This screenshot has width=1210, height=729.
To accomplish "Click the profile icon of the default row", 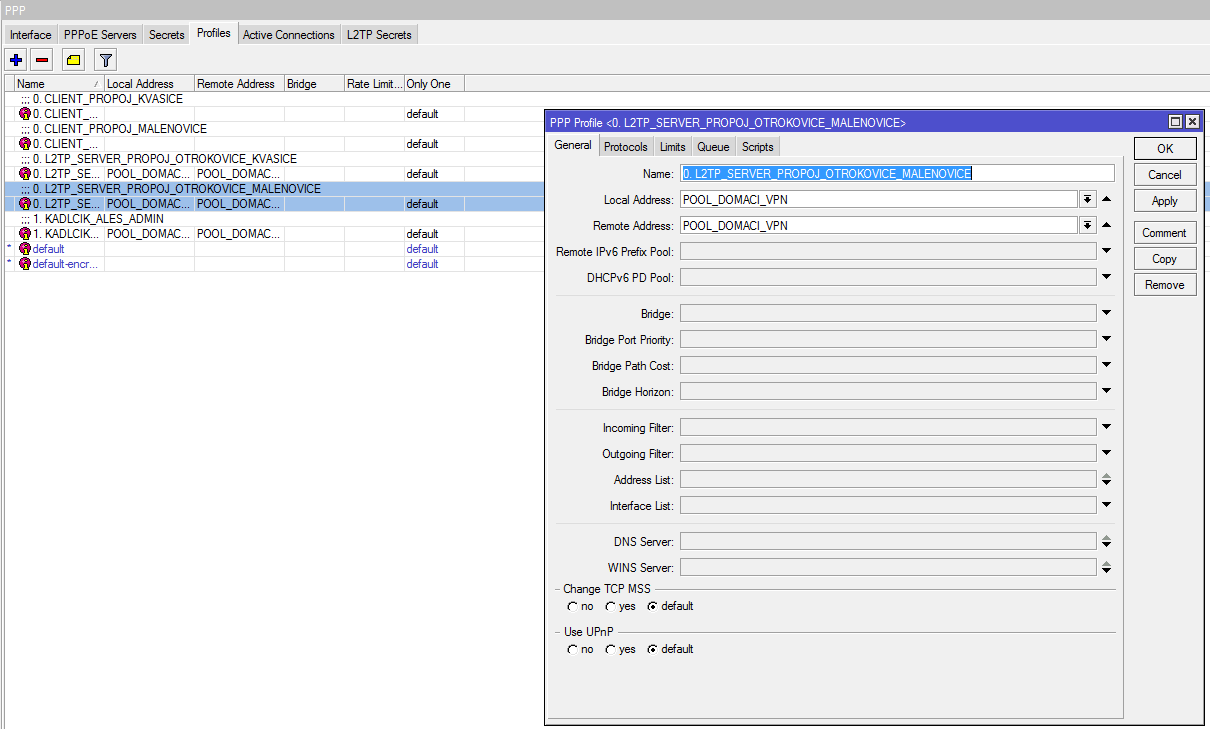I will [25, 249].
